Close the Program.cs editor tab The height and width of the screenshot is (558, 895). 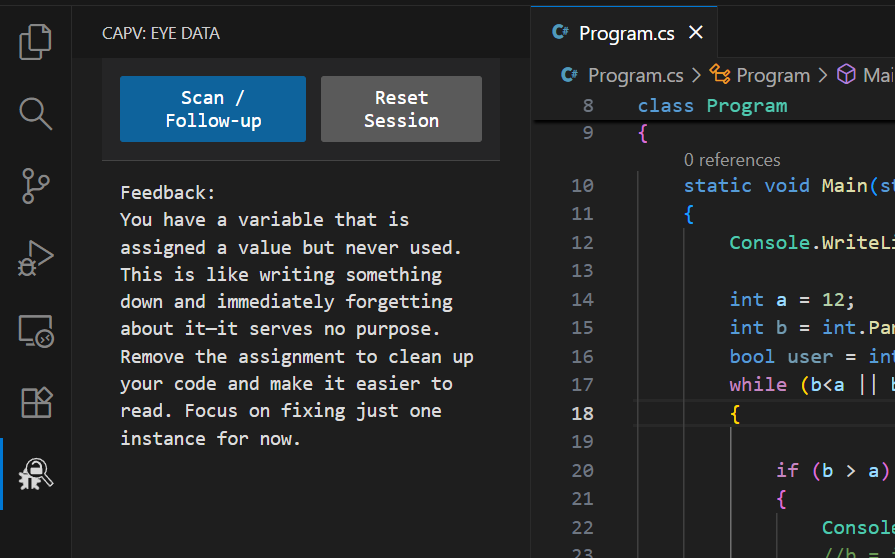[696, 33]
